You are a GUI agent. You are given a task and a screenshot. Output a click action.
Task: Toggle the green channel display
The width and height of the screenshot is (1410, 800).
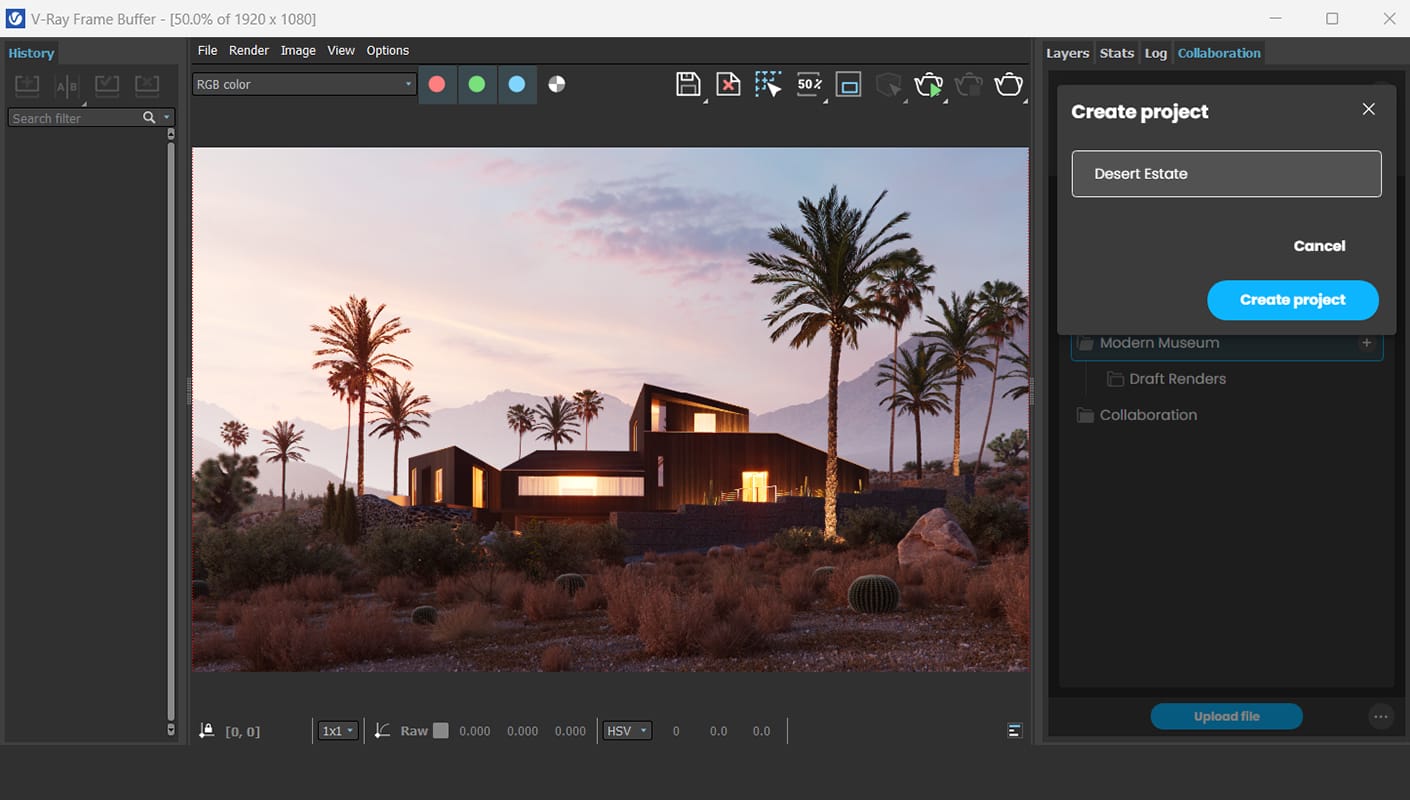pyautogui.click(x=477, y=85)
